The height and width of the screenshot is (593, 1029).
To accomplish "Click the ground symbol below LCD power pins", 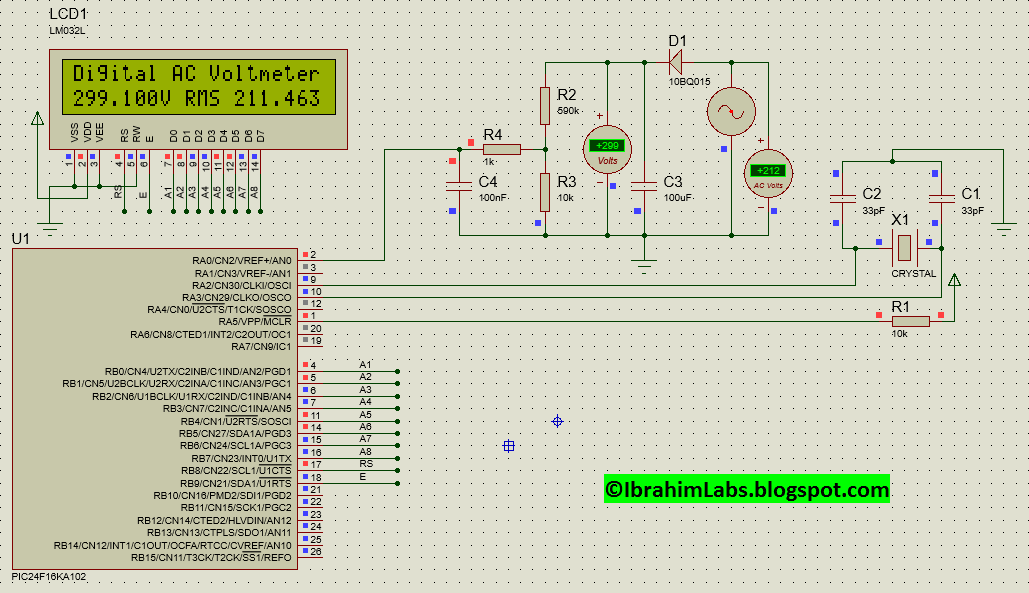I will click(x=50, y=230).
